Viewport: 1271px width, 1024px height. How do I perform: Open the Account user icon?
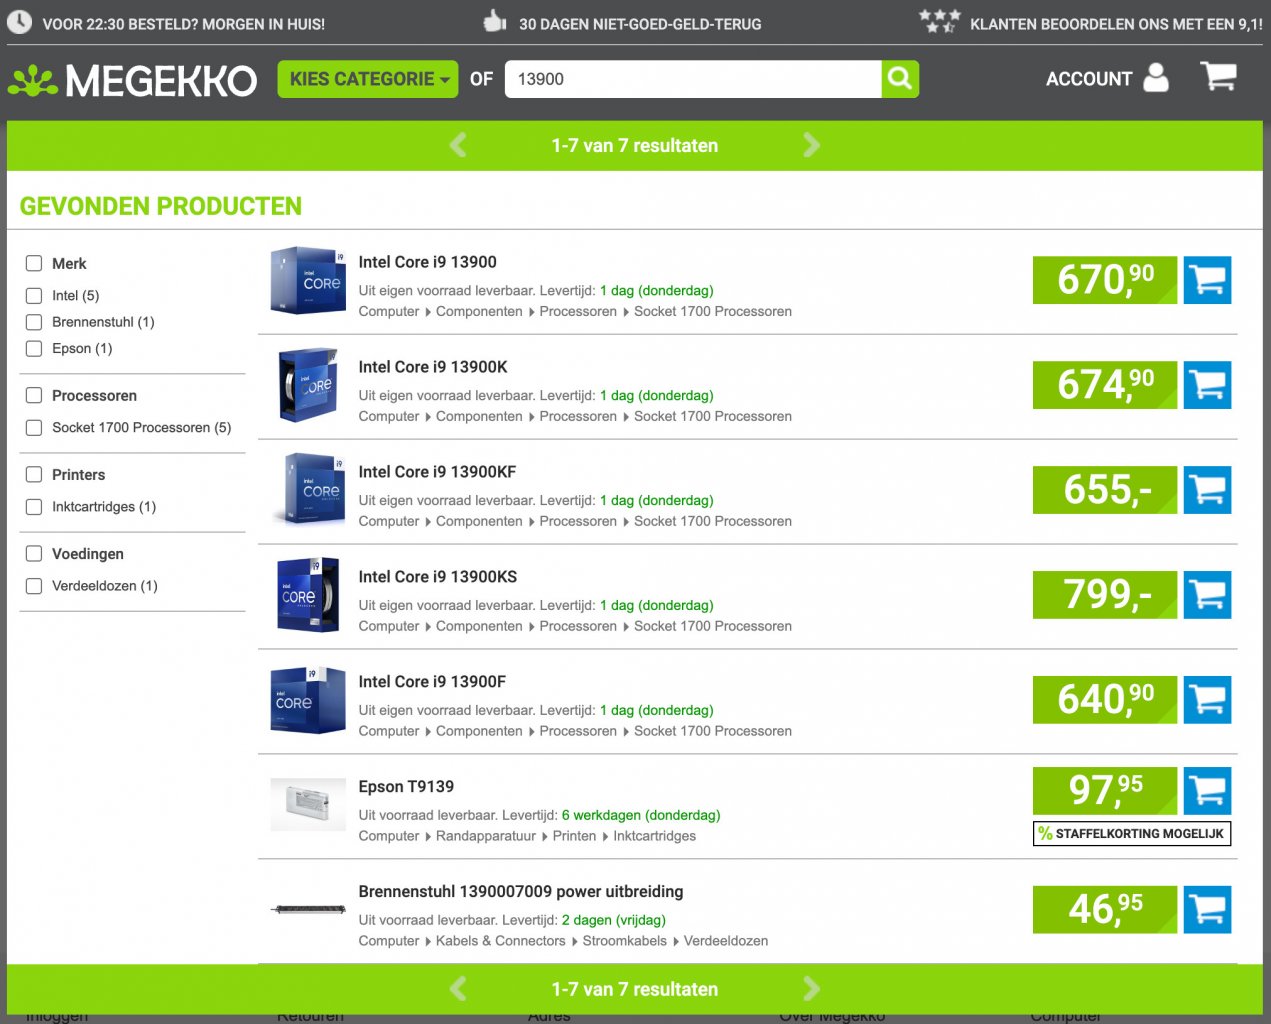[x=1155, y=77]
